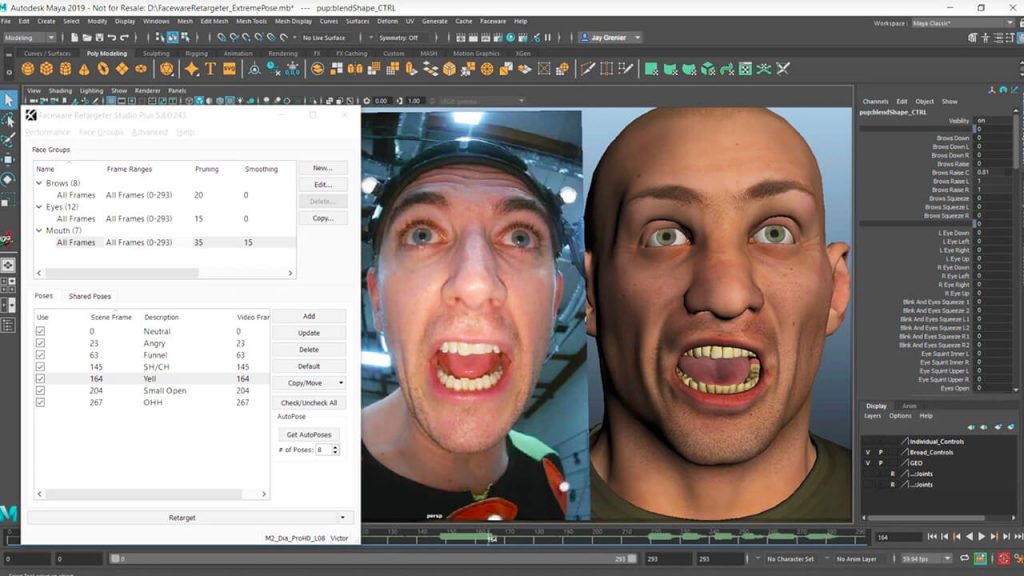Create a polygon cone from the shelf

click(84, 69)
